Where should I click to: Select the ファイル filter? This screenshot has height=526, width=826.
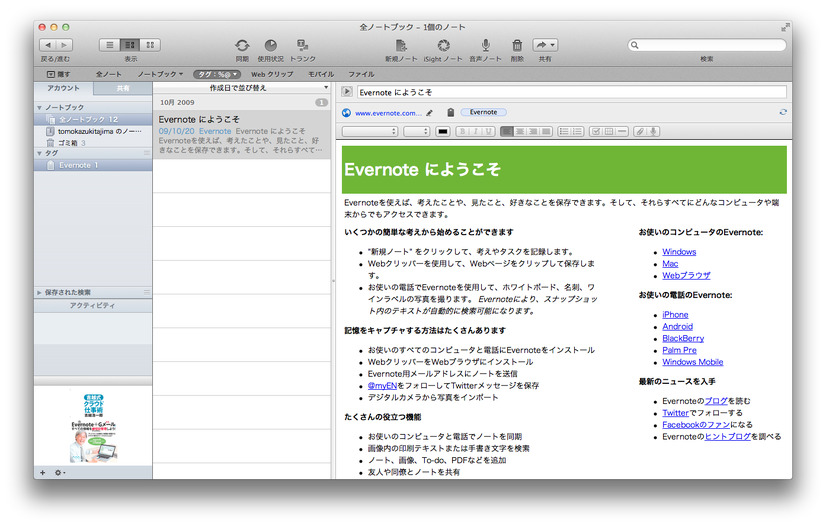[361, 74]
